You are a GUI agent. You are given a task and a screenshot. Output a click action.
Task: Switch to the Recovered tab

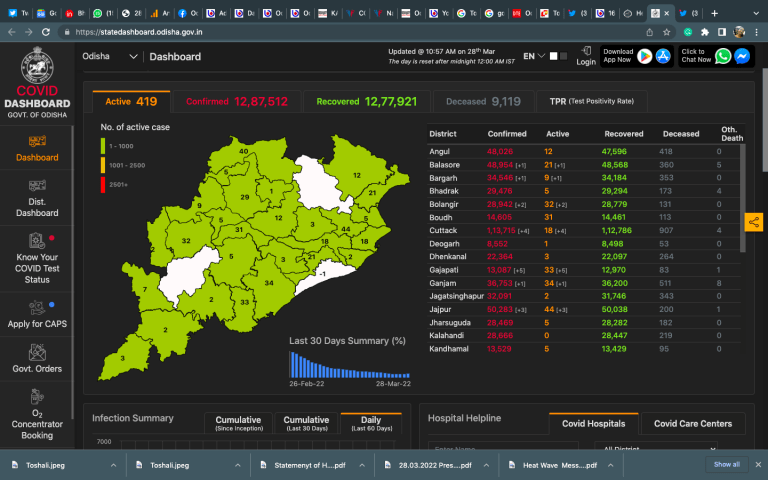[x=366, y=101]
